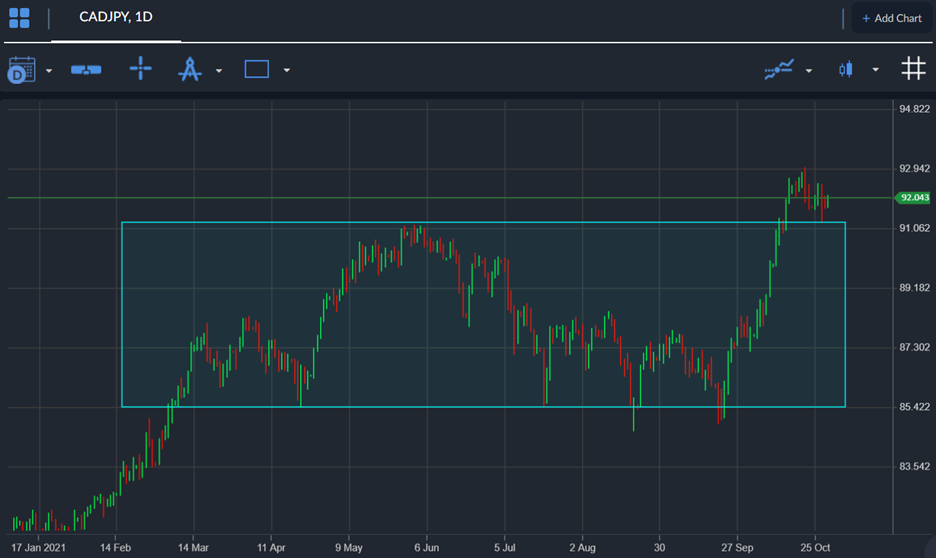This screenshot has height=558, width=936.
Task: Click the 89.182 price axis label
Action: click(914, 288)
